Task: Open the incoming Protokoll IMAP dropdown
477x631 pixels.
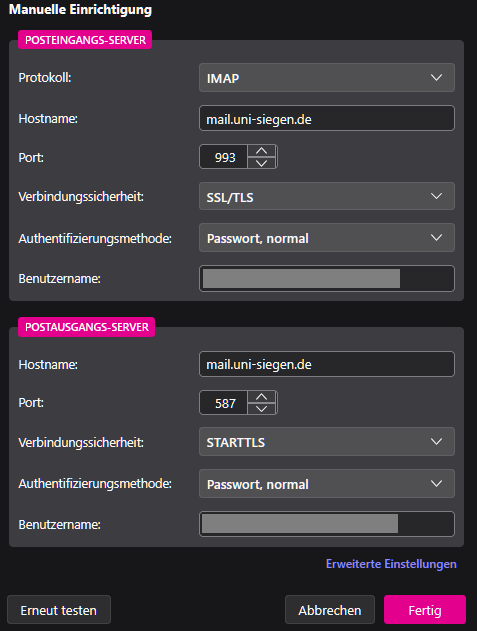Action: coord(326,78)
